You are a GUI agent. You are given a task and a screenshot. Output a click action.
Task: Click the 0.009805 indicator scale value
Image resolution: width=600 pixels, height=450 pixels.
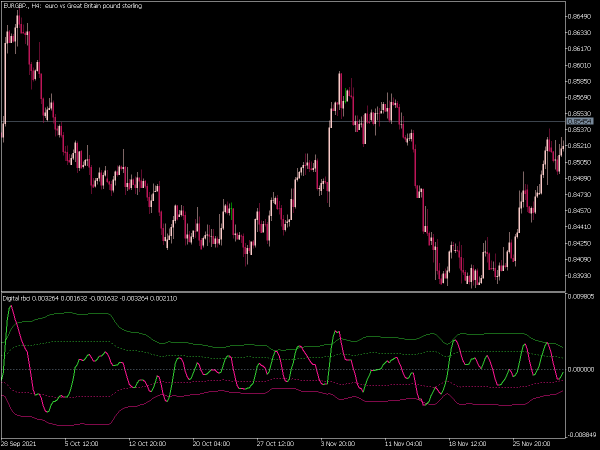click(x=581, y=297)
